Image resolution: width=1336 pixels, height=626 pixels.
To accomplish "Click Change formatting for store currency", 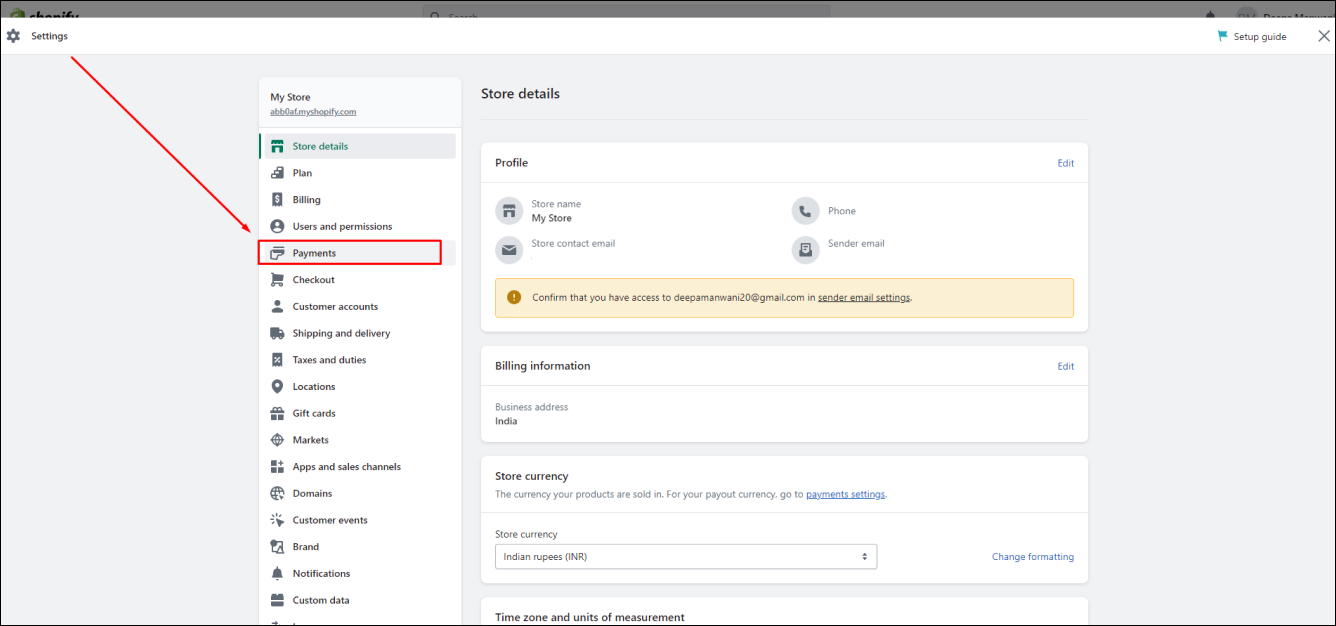I will (1033, 557).
